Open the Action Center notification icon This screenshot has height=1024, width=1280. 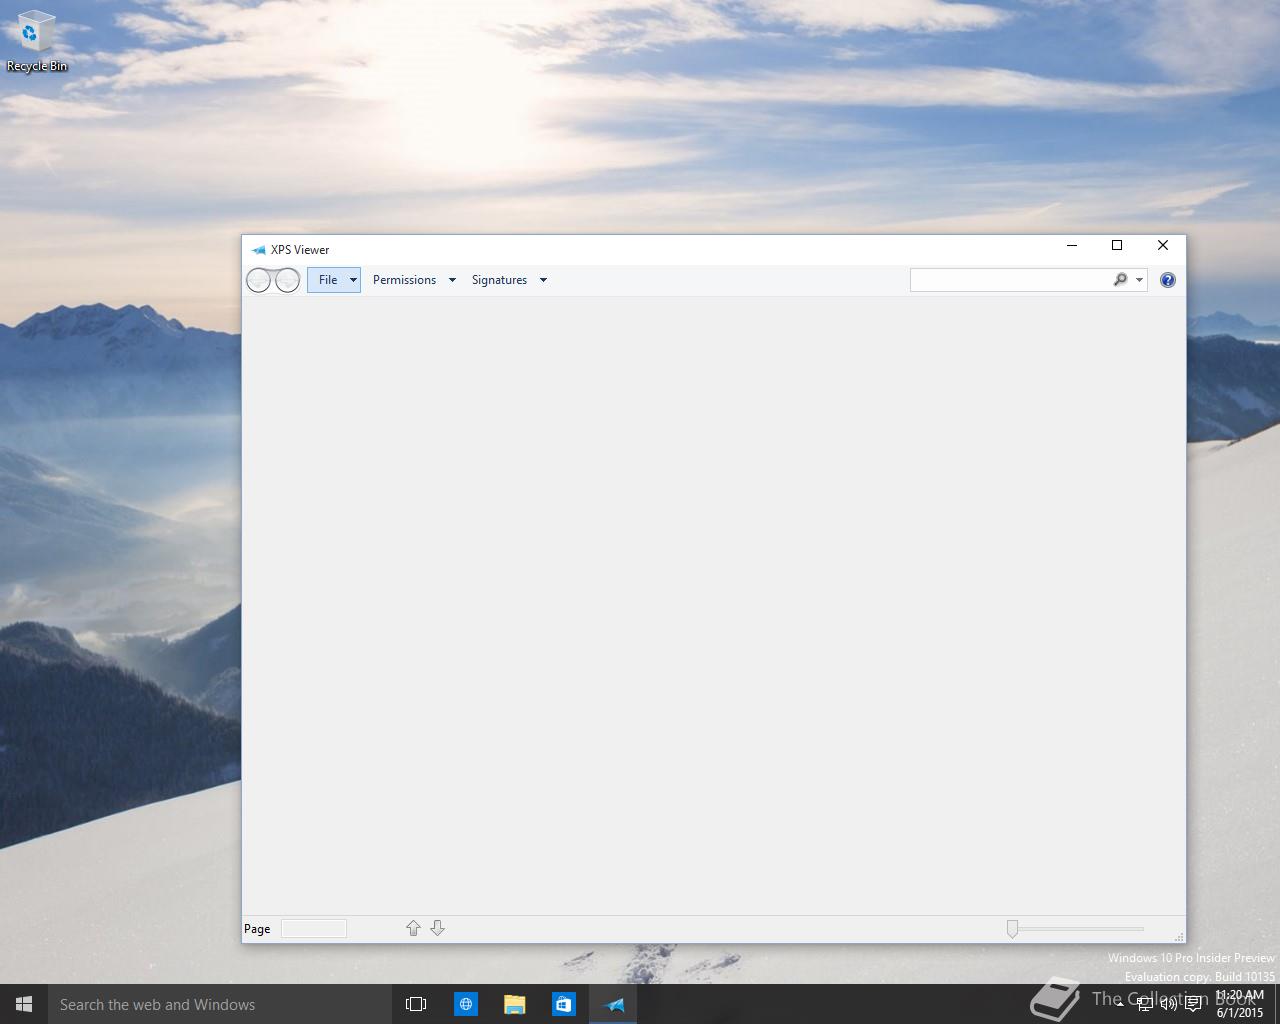(x=1193, y=1004)
